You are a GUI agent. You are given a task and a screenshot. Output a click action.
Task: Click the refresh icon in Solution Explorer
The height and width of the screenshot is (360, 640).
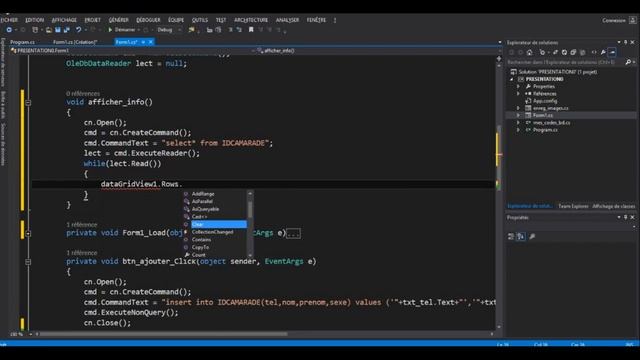pos(564,52)
